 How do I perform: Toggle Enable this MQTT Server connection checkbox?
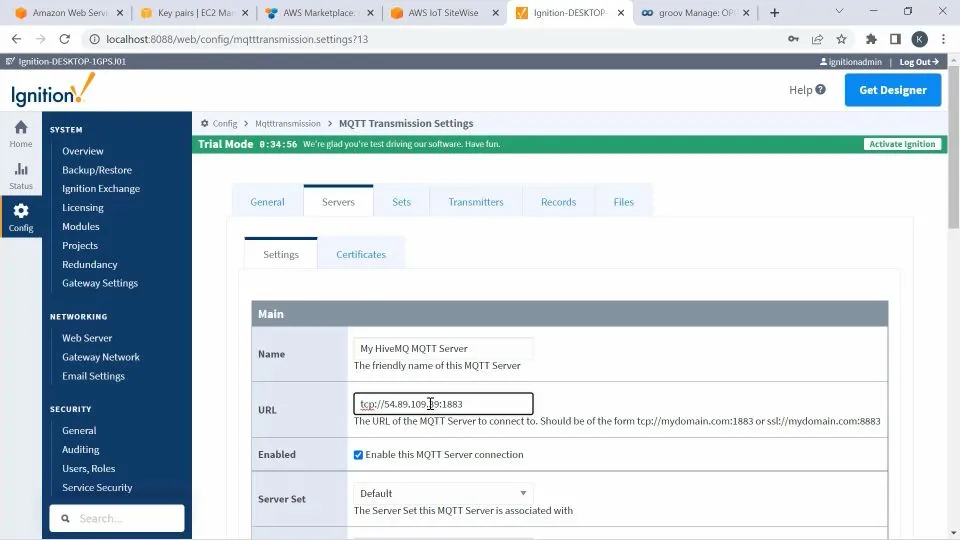click(x=358, y=455)
